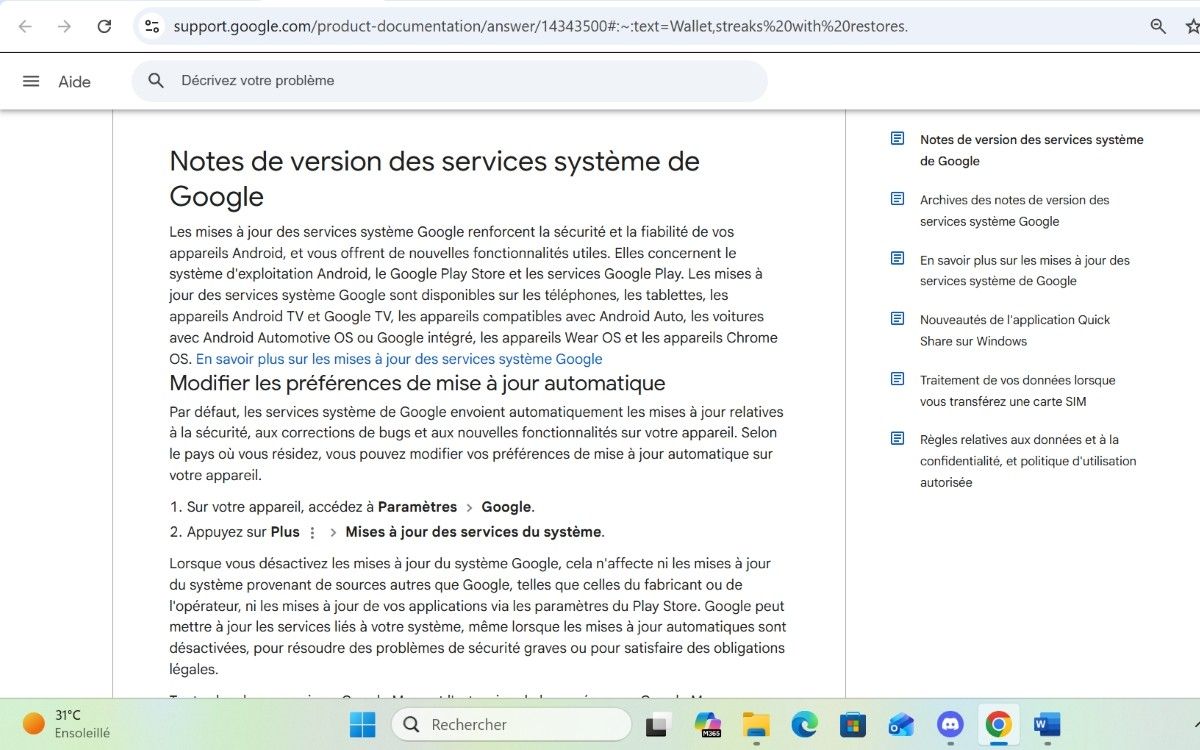The width and height of the screenshot is (1200, 750).
Task: Open the weather widget showing 31°C
Action: (67, 724)
